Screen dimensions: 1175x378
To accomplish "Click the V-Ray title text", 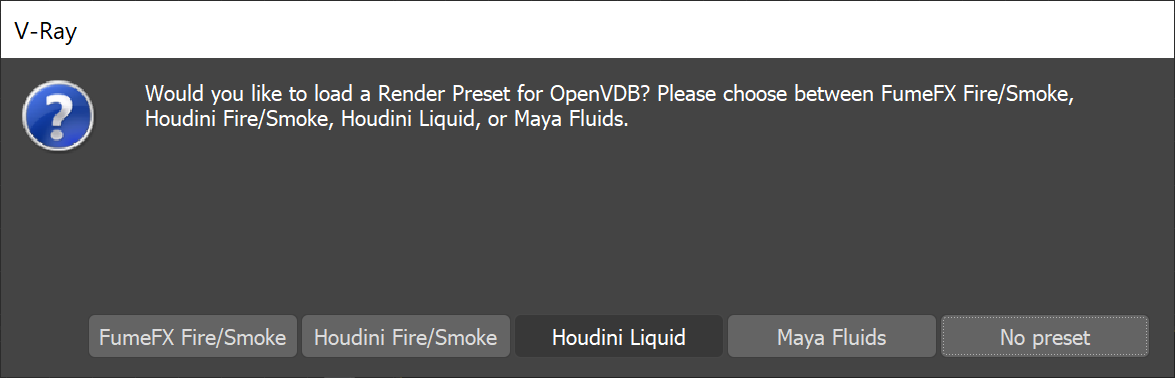I will coord(46,32).
